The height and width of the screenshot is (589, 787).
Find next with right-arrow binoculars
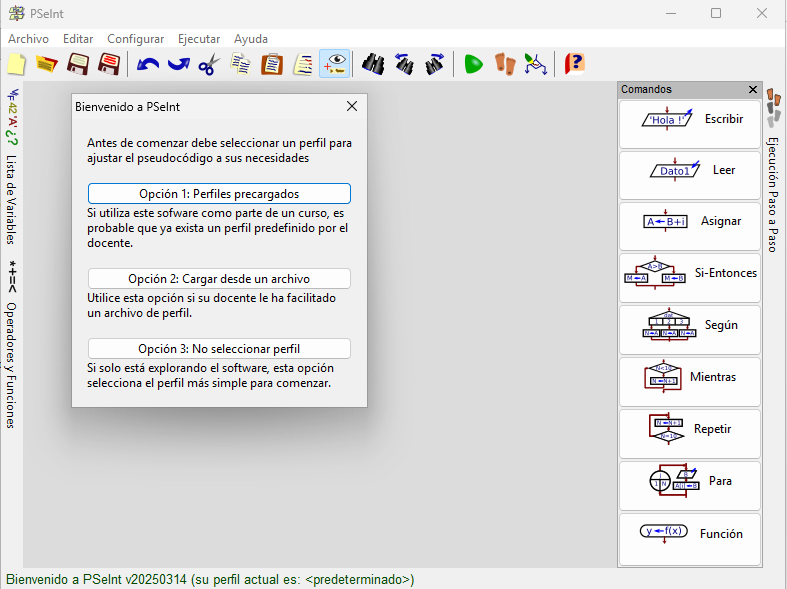coord(435,64)
